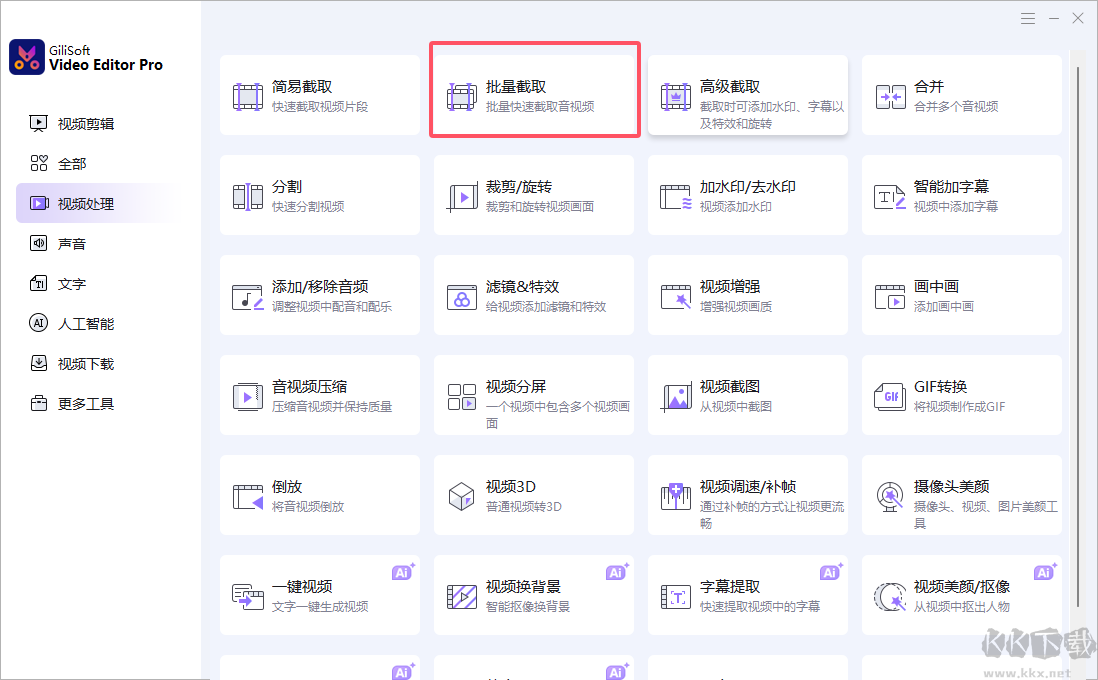Viewport: 1098px width, 680px height.
Task: Open the 视频截图 screenshot tool
Action: click(747, 396)
